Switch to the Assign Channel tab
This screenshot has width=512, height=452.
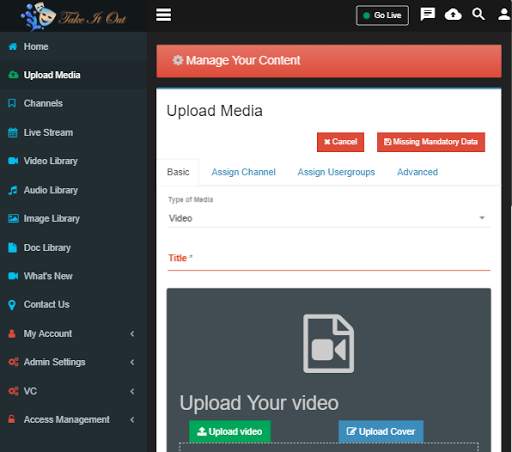click(243, 172)
